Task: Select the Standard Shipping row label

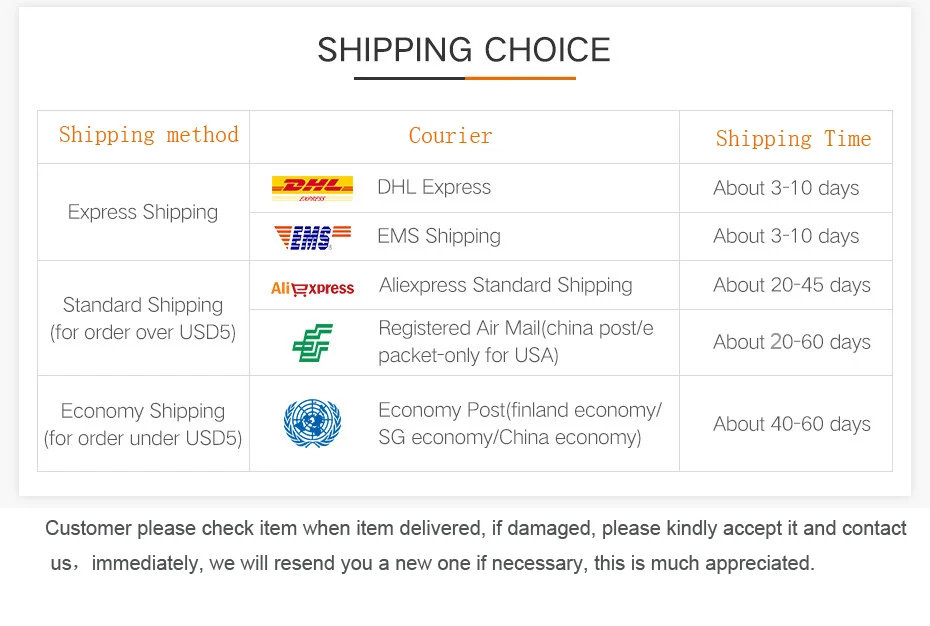Action: tap(143, 318)
